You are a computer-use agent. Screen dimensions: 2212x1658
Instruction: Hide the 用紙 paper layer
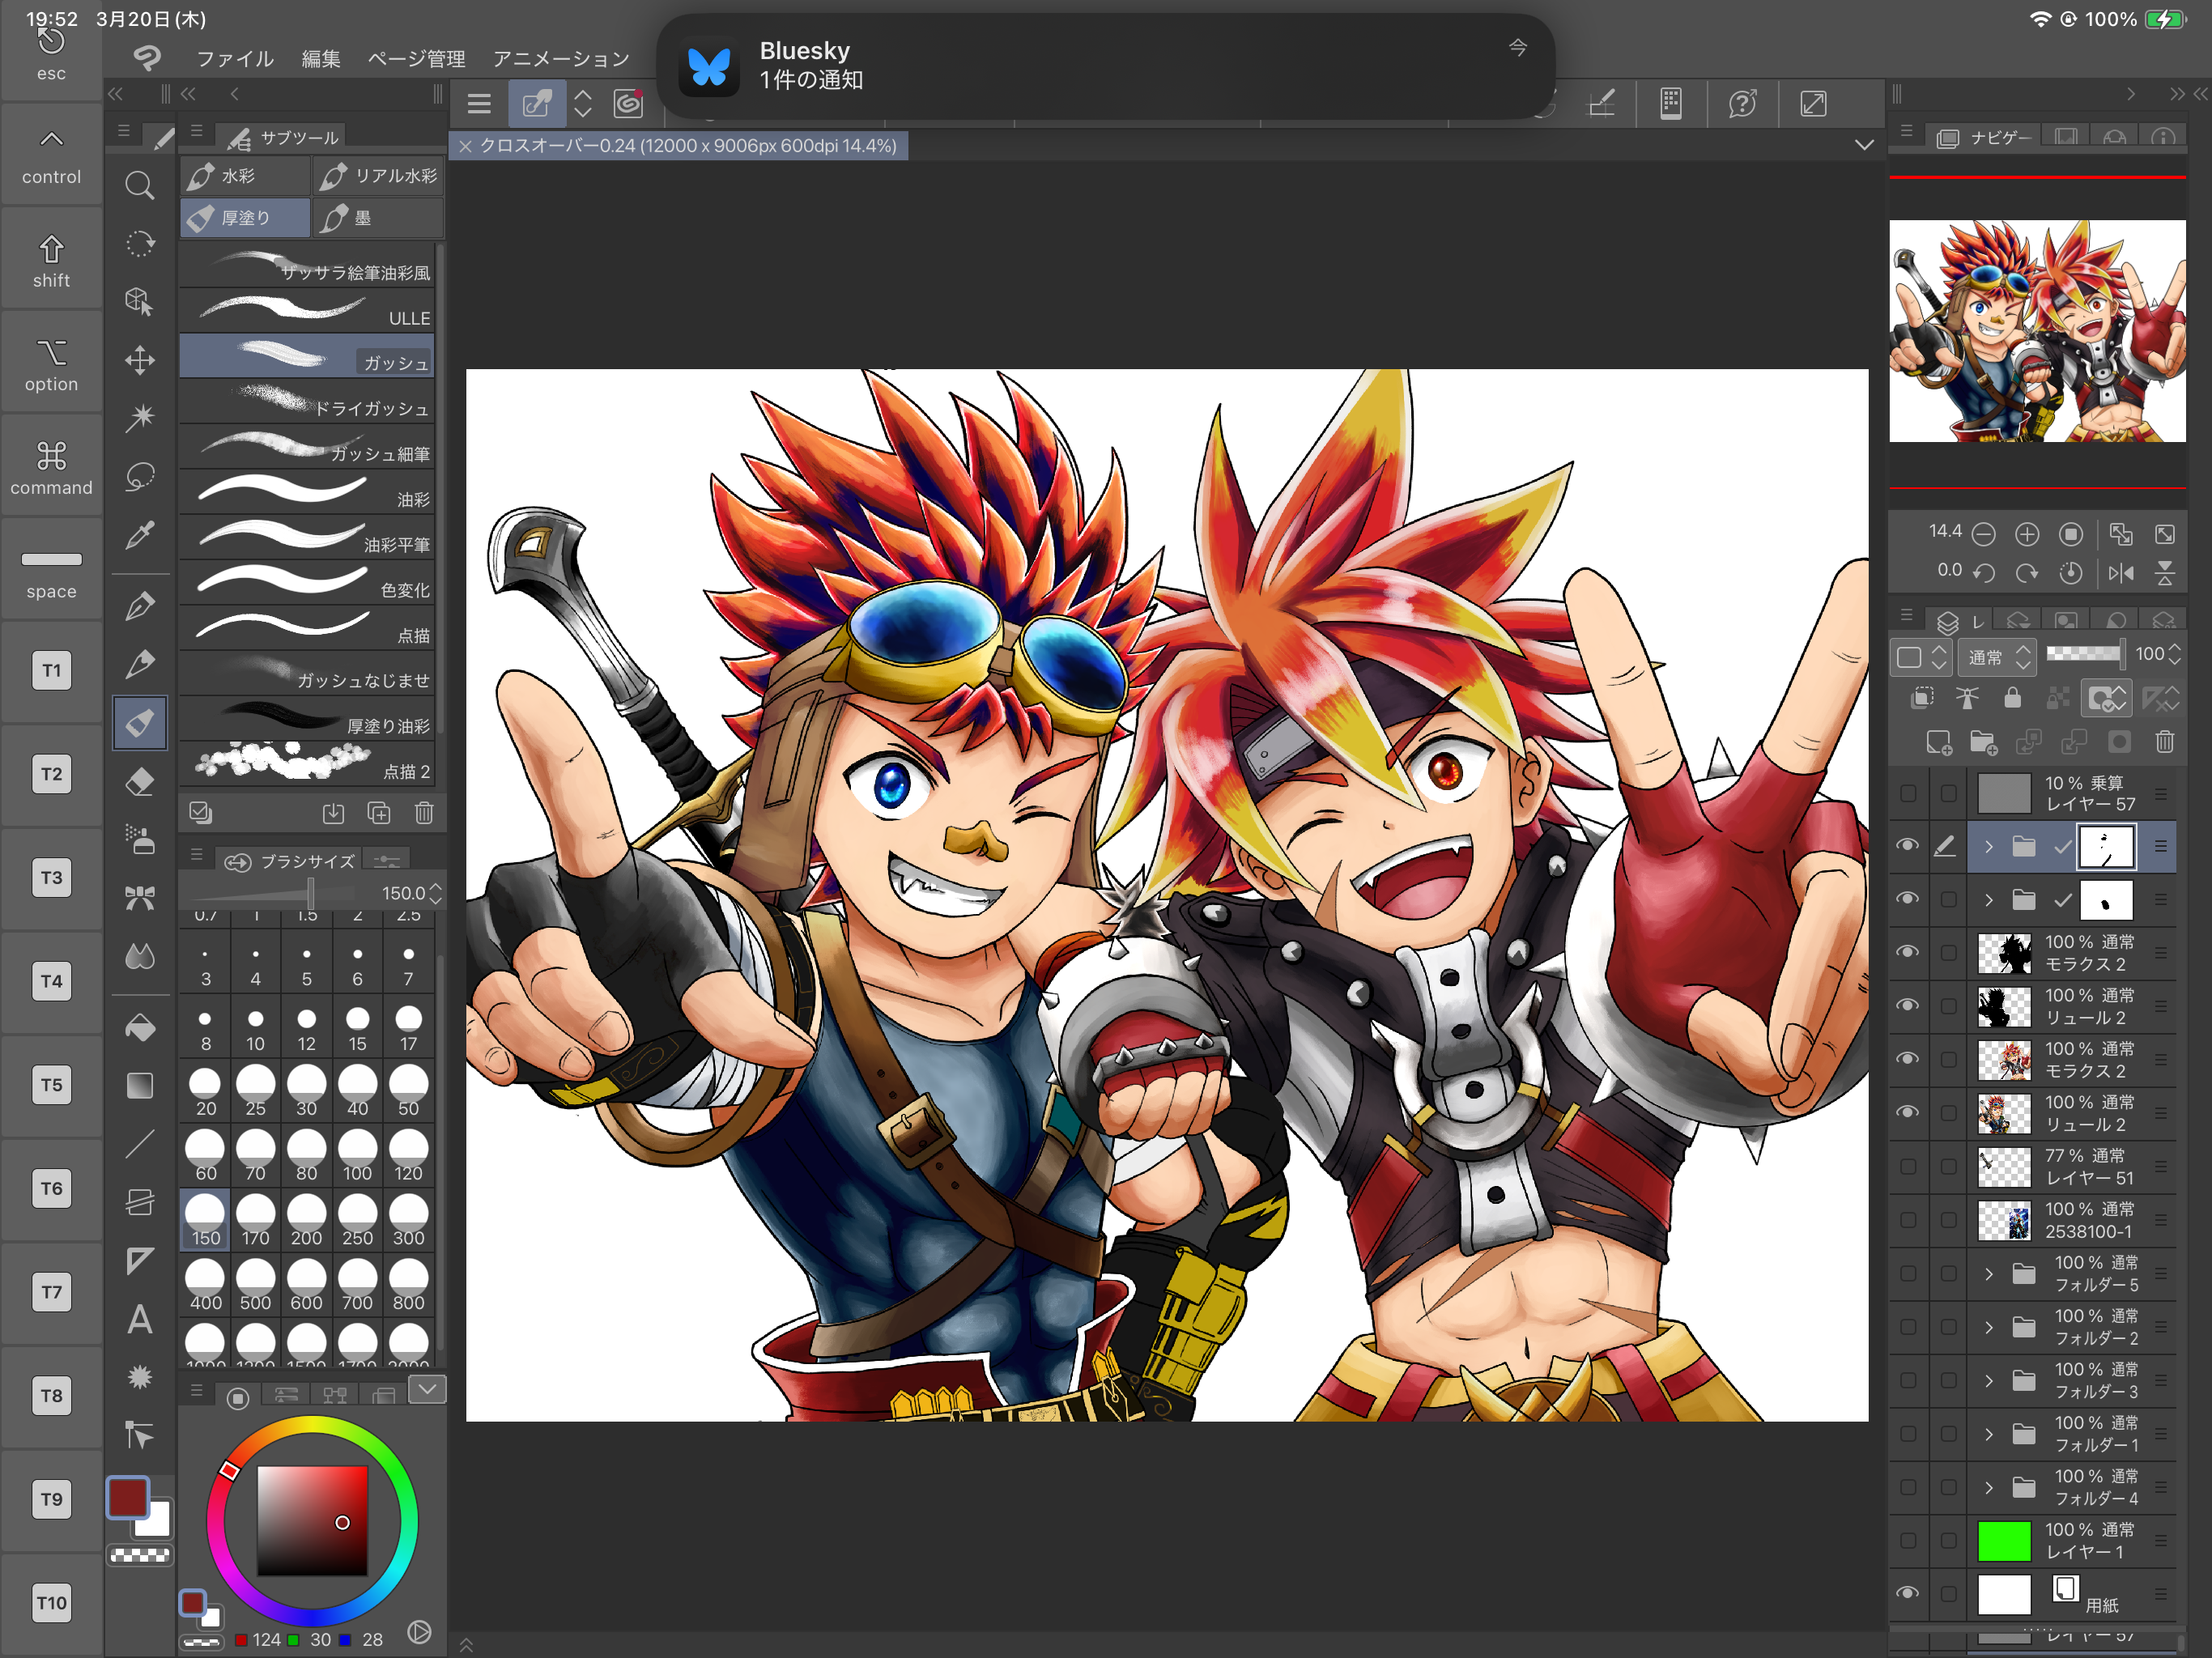tap(1908, 1593)
